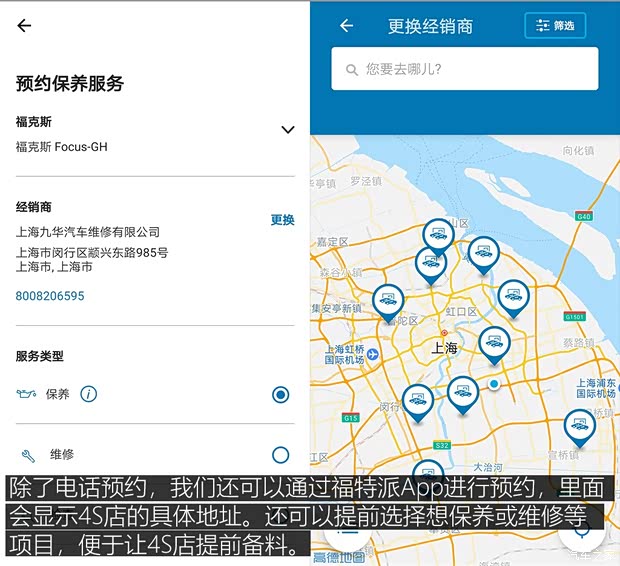Tap back arrow beside 更换经销商 title
Viewport: 620px width, 566px height.
347,26
